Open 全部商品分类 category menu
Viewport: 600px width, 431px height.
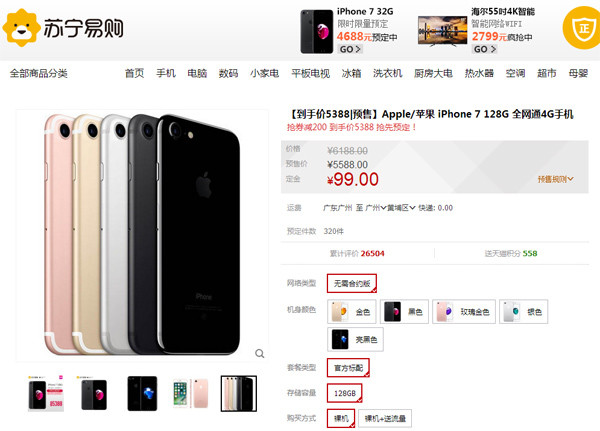click(x=39, y=73)
